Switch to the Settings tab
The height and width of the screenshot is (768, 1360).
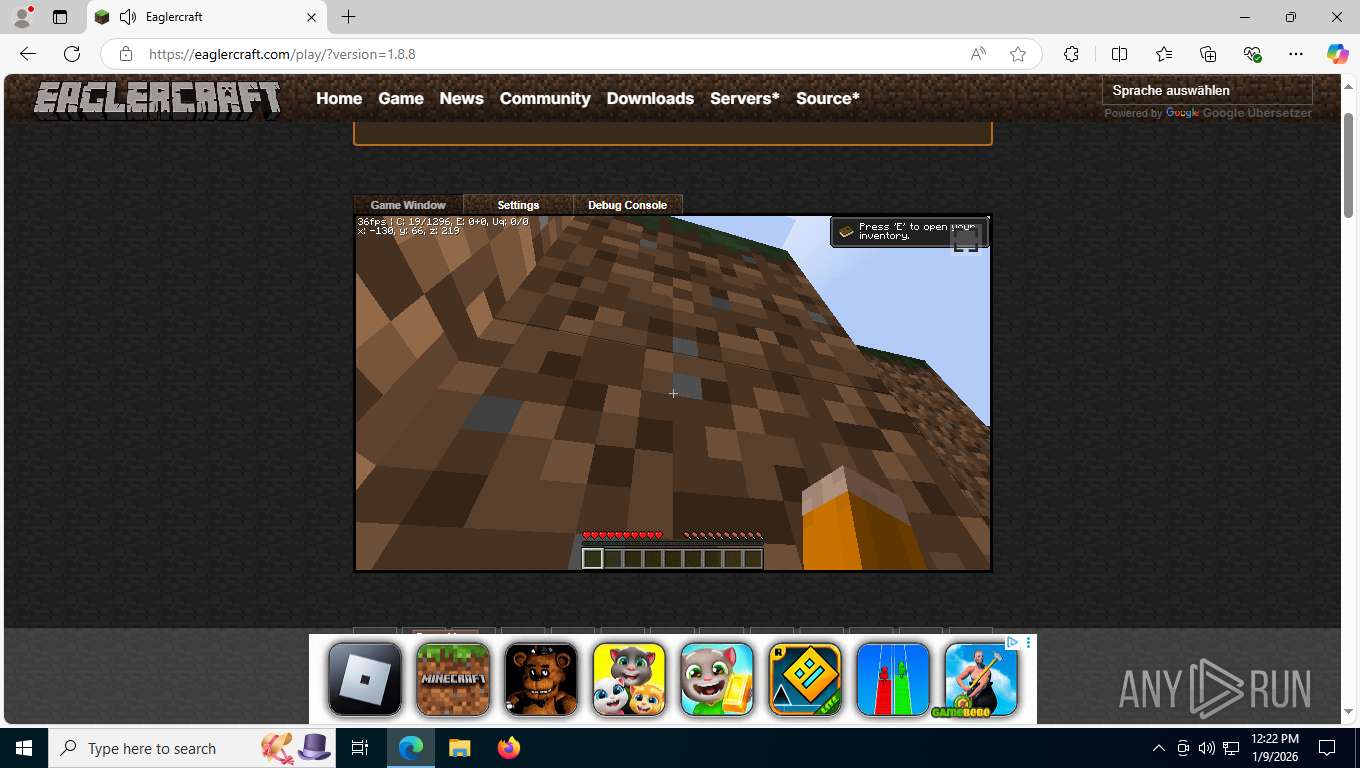[x=518, y=205]
